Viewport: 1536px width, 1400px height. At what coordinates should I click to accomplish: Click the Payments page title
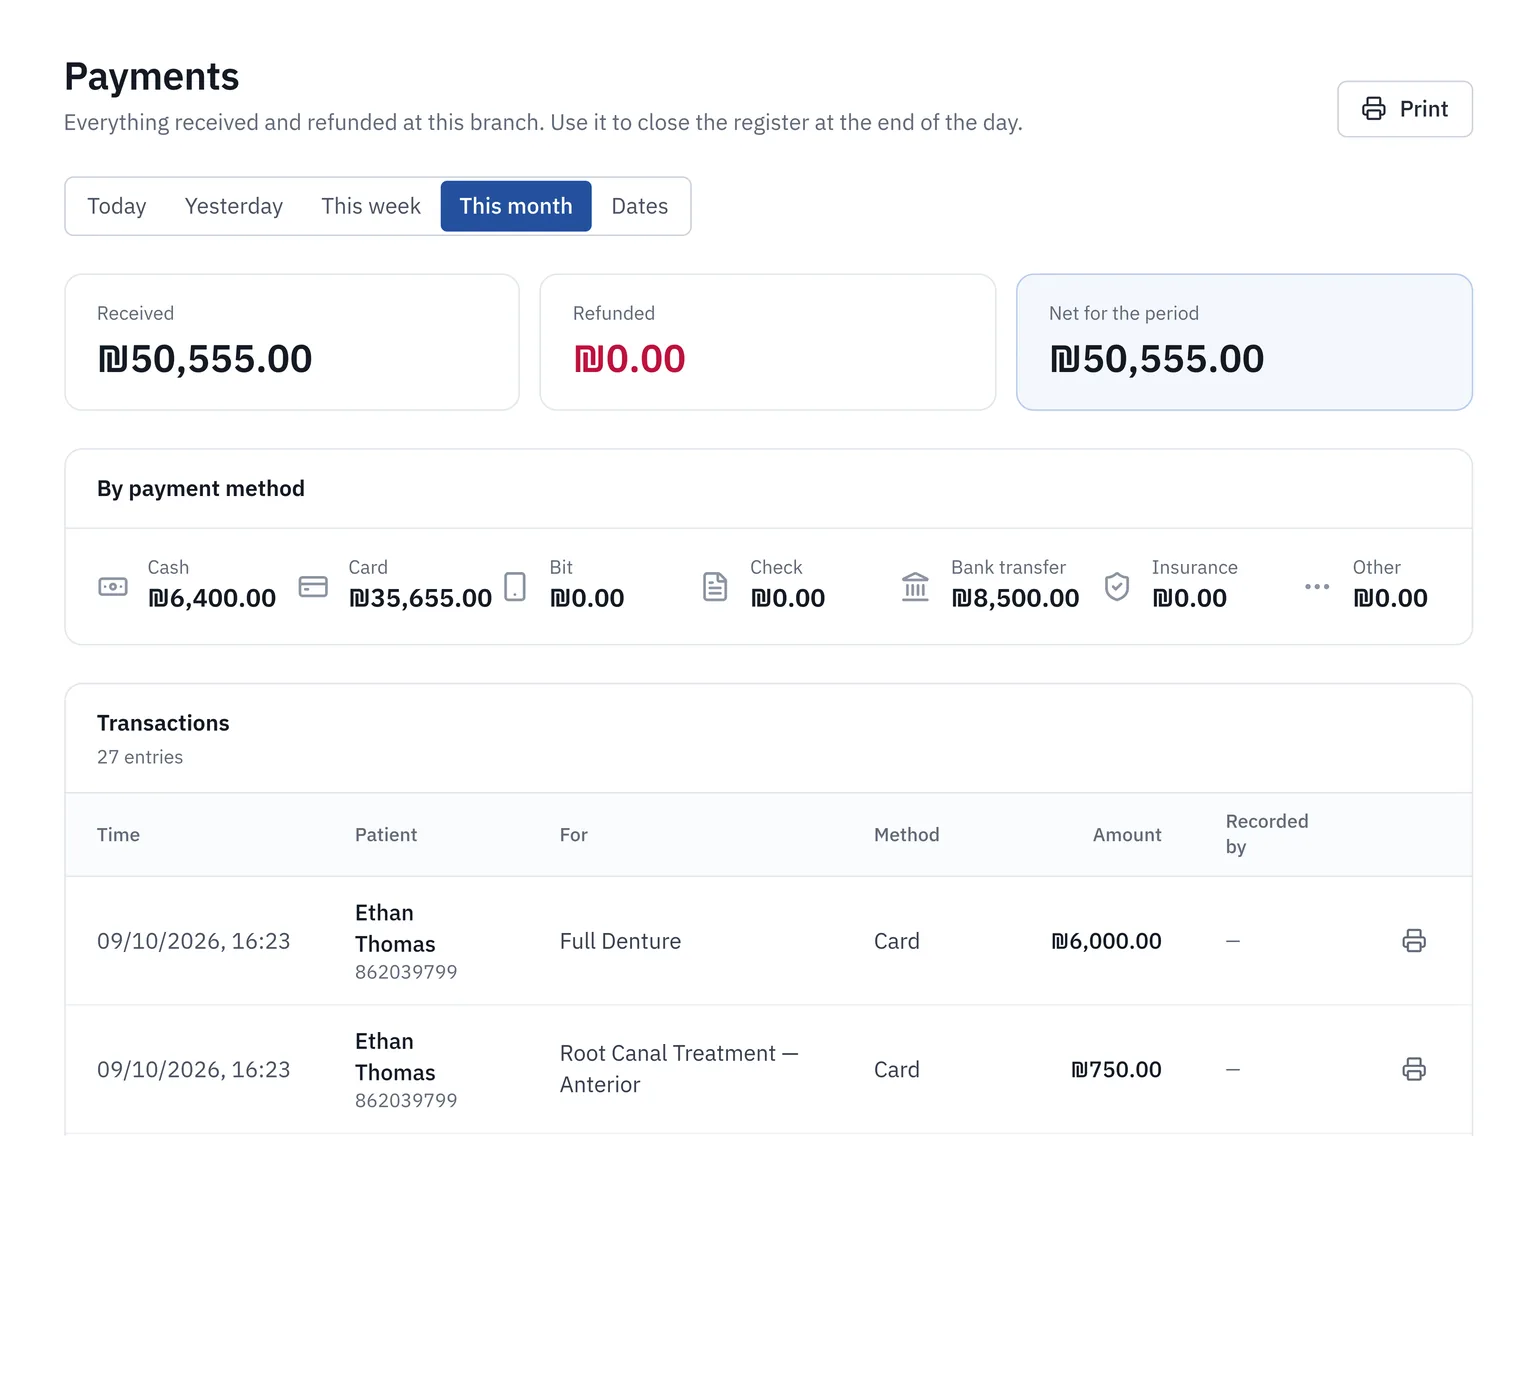(x=152, y=77)
